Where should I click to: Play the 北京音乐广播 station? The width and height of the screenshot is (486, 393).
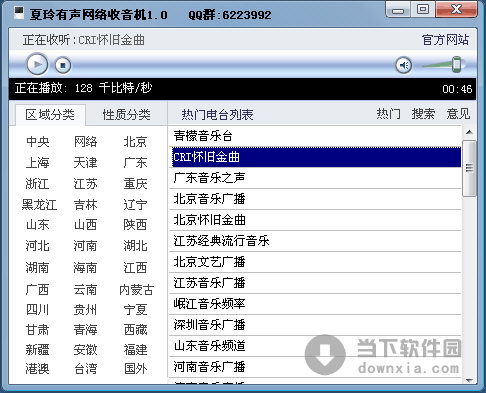coord(315,199)
